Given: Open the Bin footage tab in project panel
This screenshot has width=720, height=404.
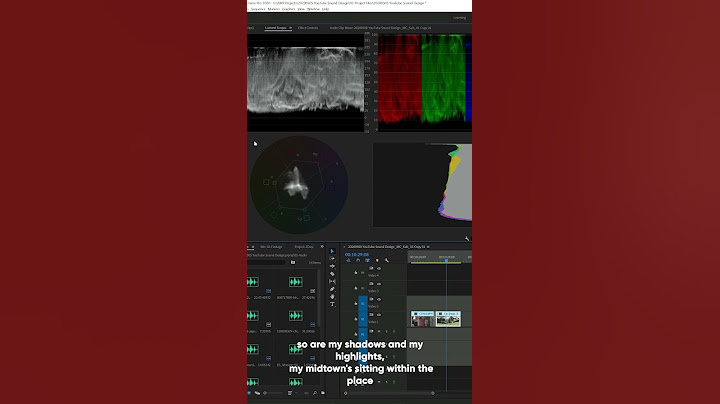Looking at the screenshot, I should tap(271, 247).
